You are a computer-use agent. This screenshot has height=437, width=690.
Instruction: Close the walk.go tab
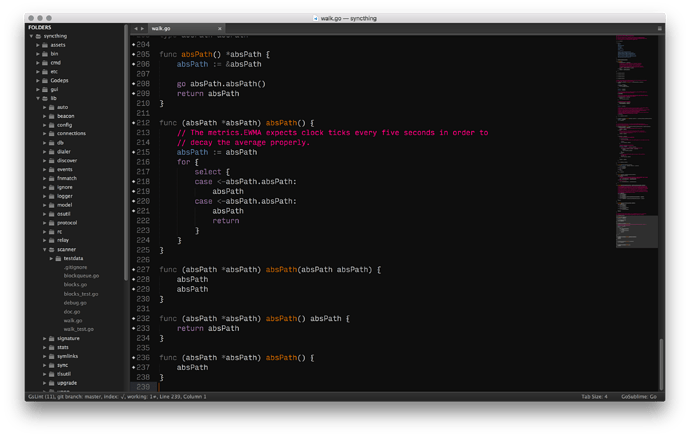tap(220, 29)
